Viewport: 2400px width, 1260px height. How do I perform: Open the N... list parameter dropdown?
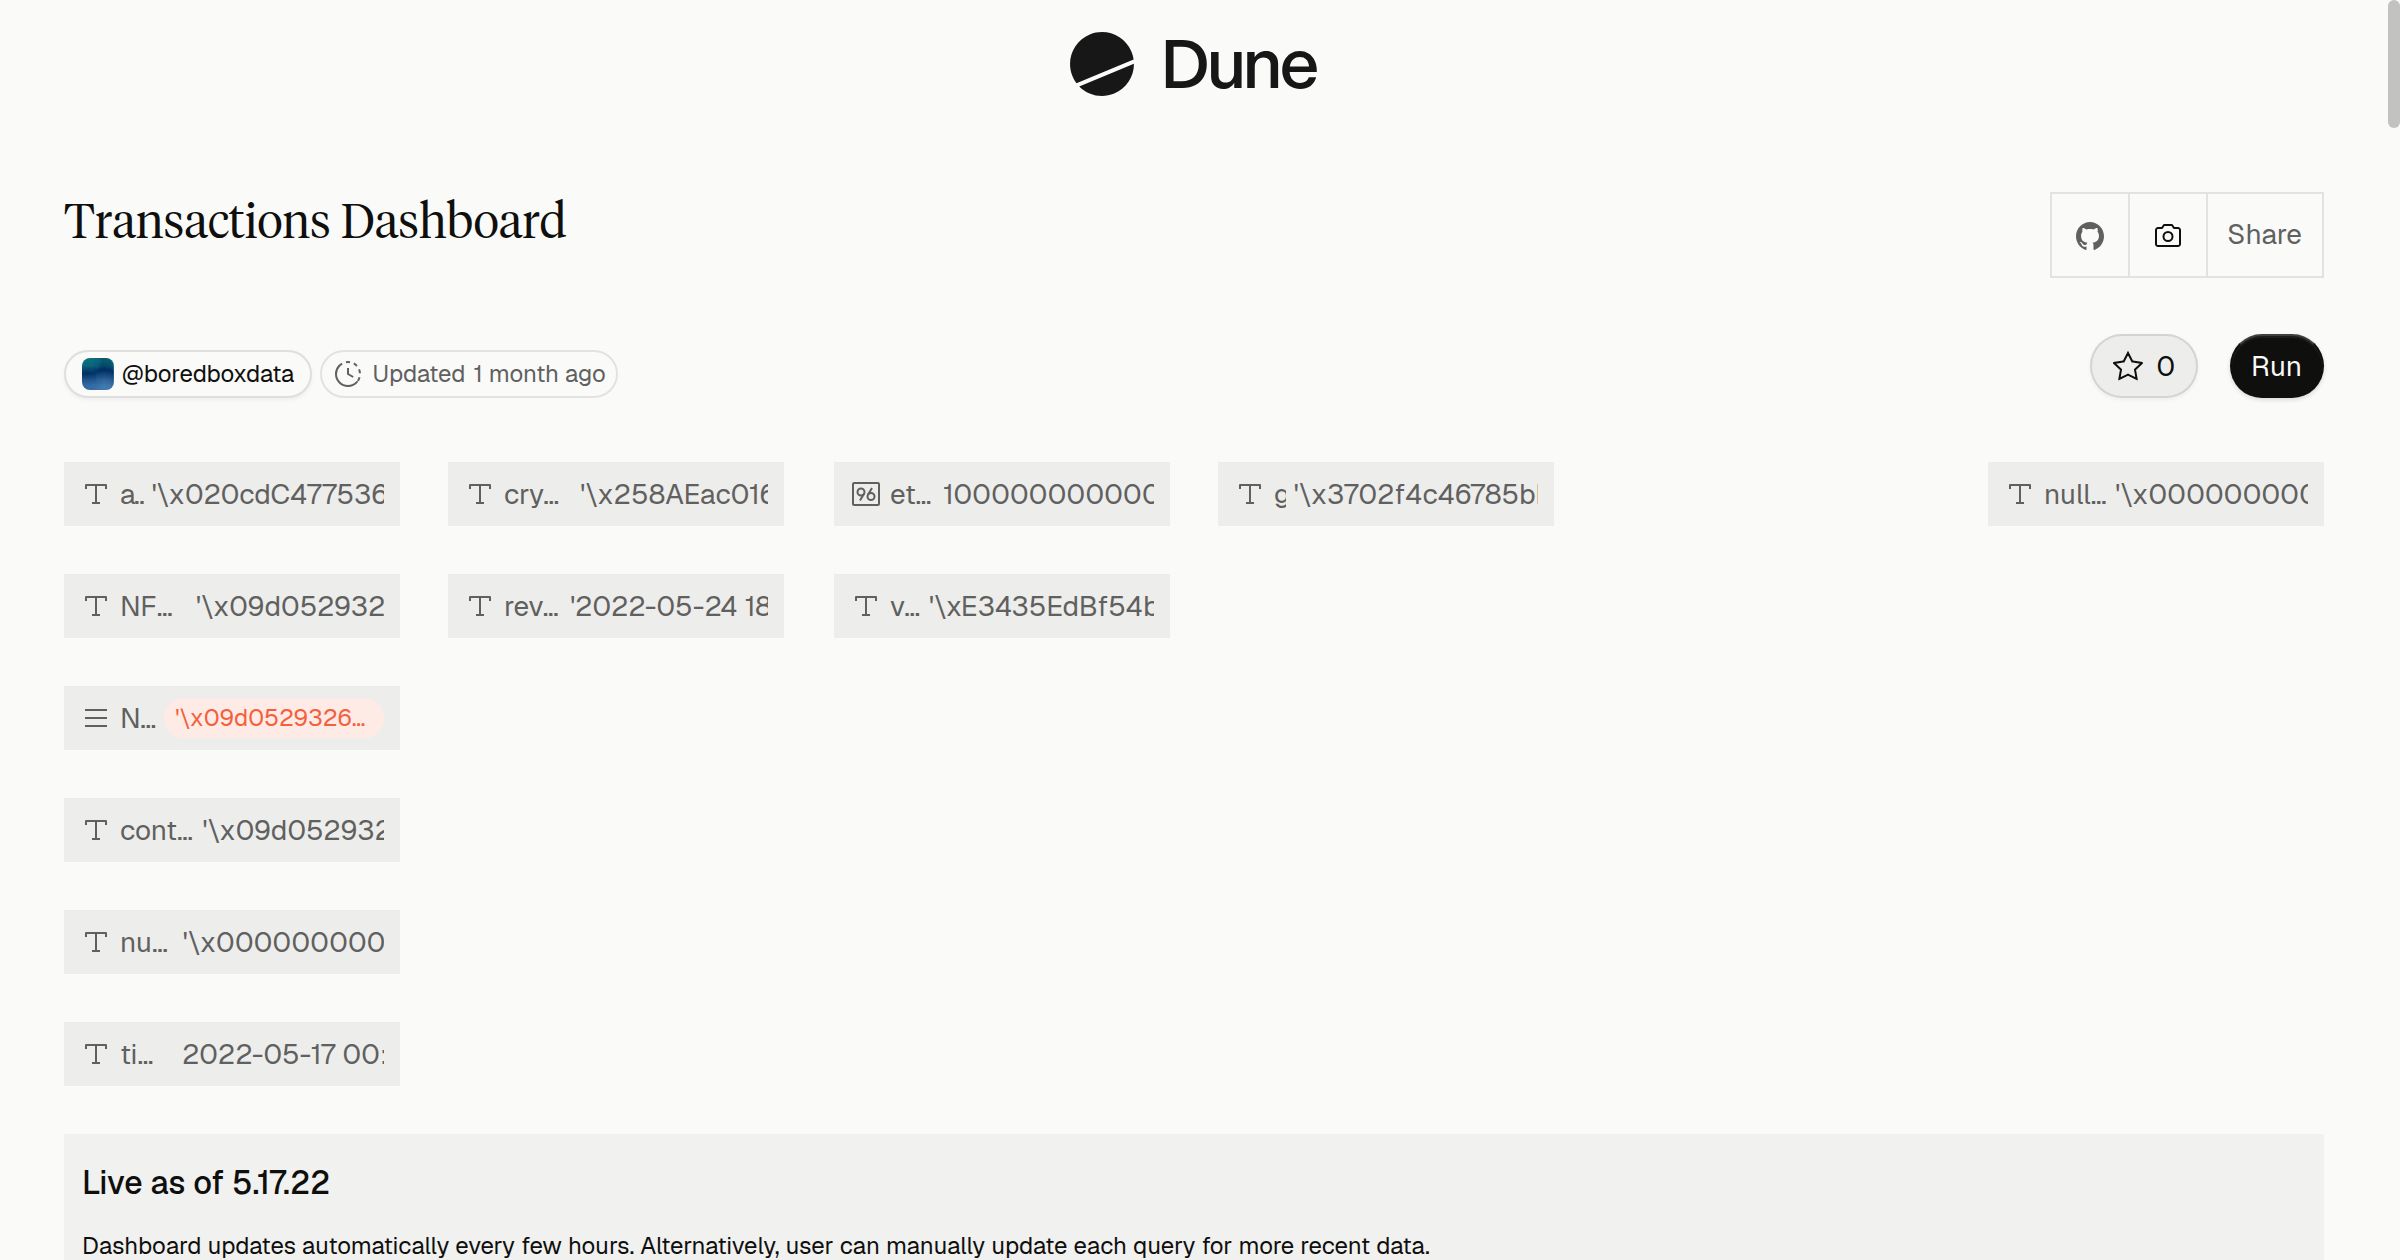(232, 718)
